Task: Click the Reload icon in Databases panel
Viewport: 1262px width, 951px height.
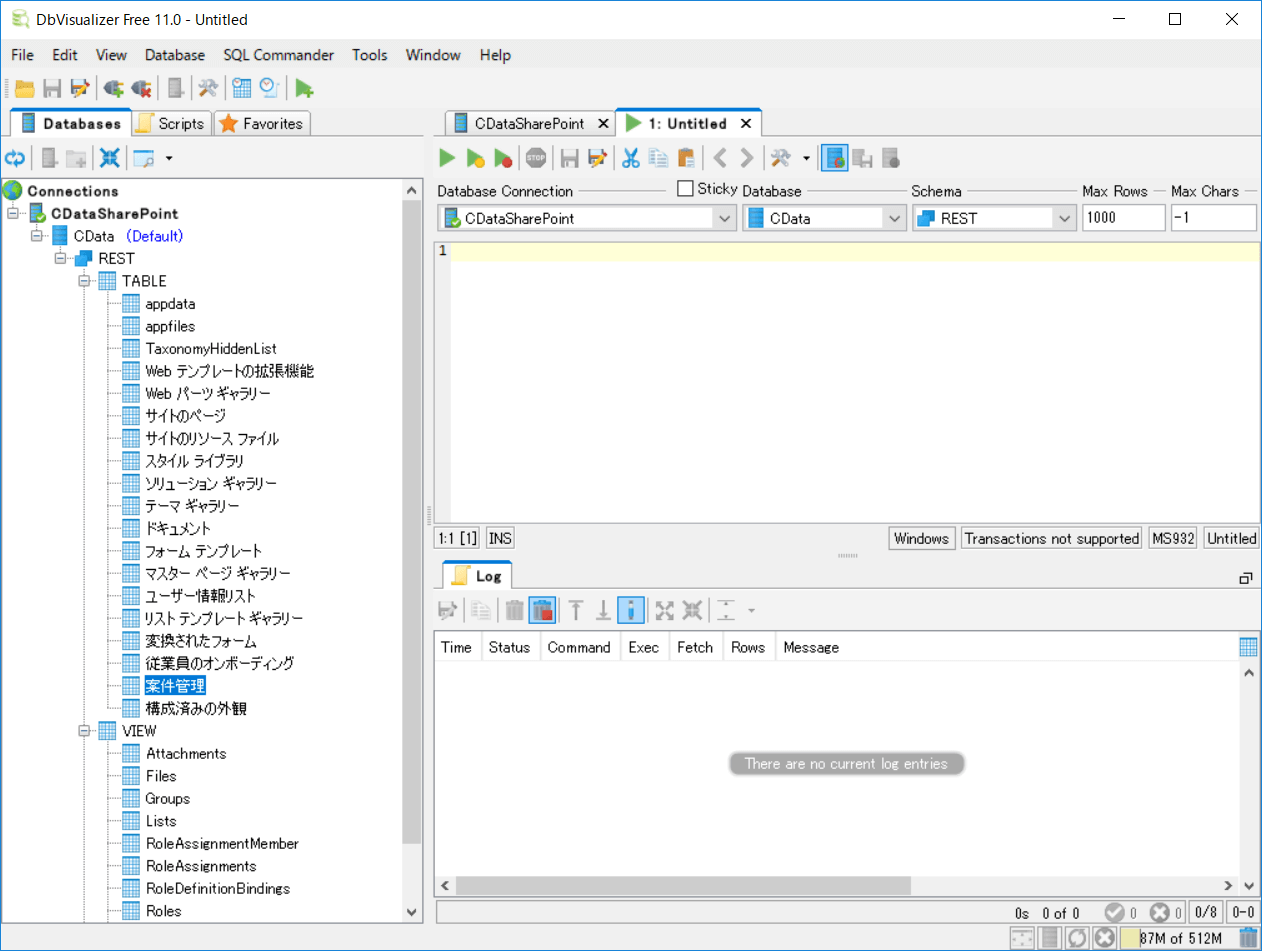Action: pos(15,158)
